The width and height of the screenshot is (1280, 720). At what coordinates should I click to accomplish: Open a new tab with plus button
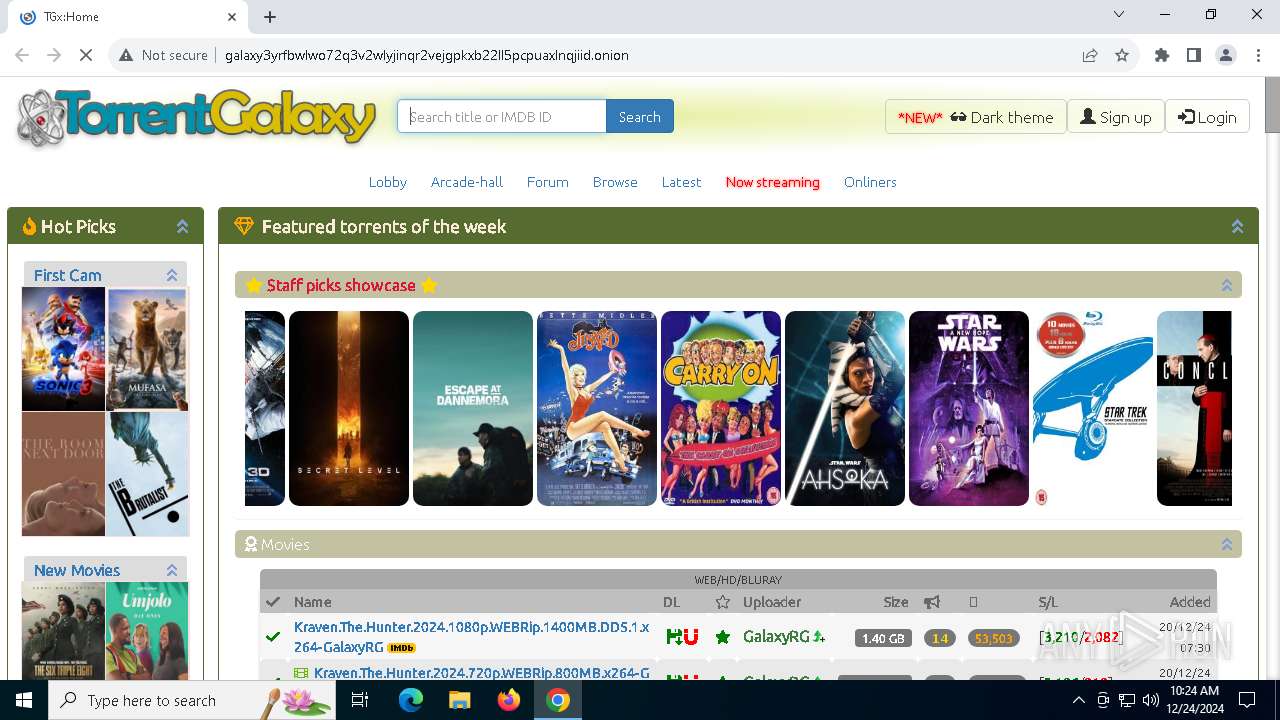point(270,17)
